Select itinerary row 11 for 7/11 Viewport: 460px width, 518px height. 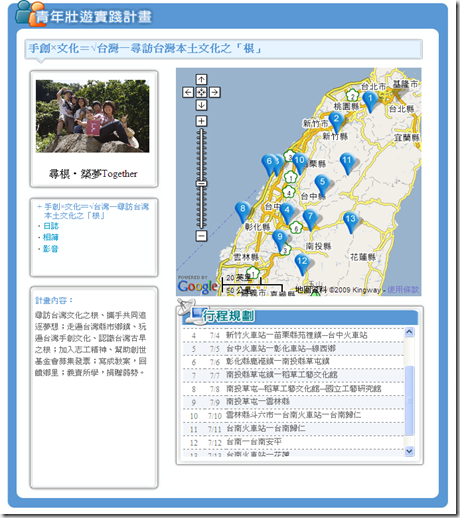click(x=293, y=429)
